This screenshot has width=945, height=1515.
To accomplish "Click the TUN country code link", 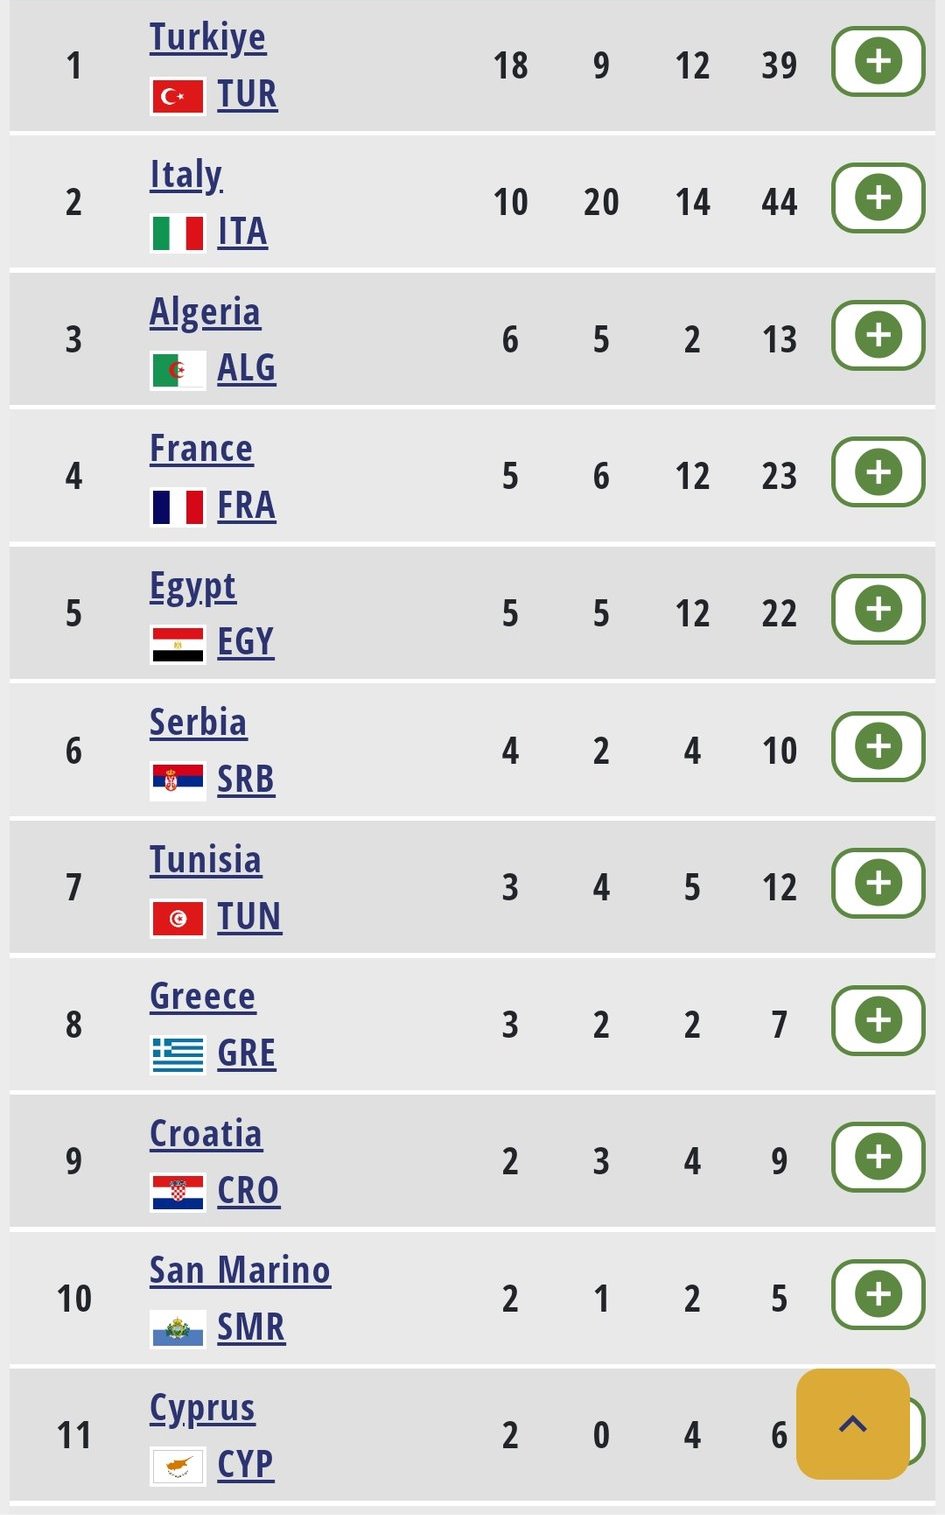I will coord(250,917).
